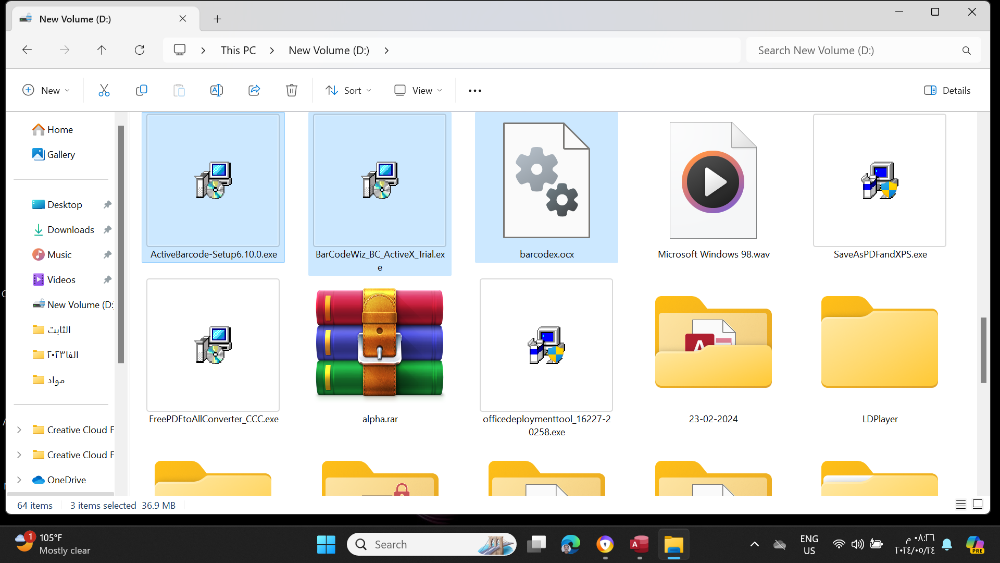Viewport: 1000px width, 563px height.
Task: Open the notifications bell icon
Action: [947, 545]
